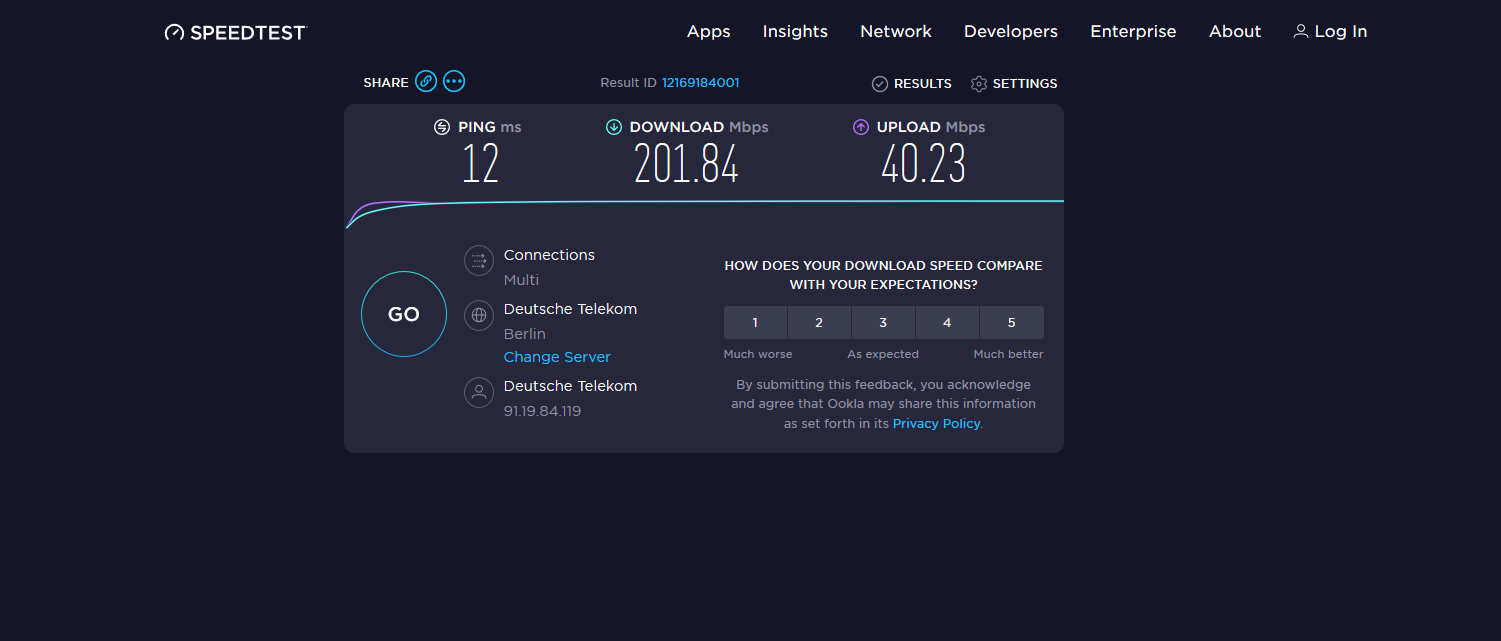This screenshot has width=1501, height=641.
Task: Click the Connections label
Action: point(549,255)
